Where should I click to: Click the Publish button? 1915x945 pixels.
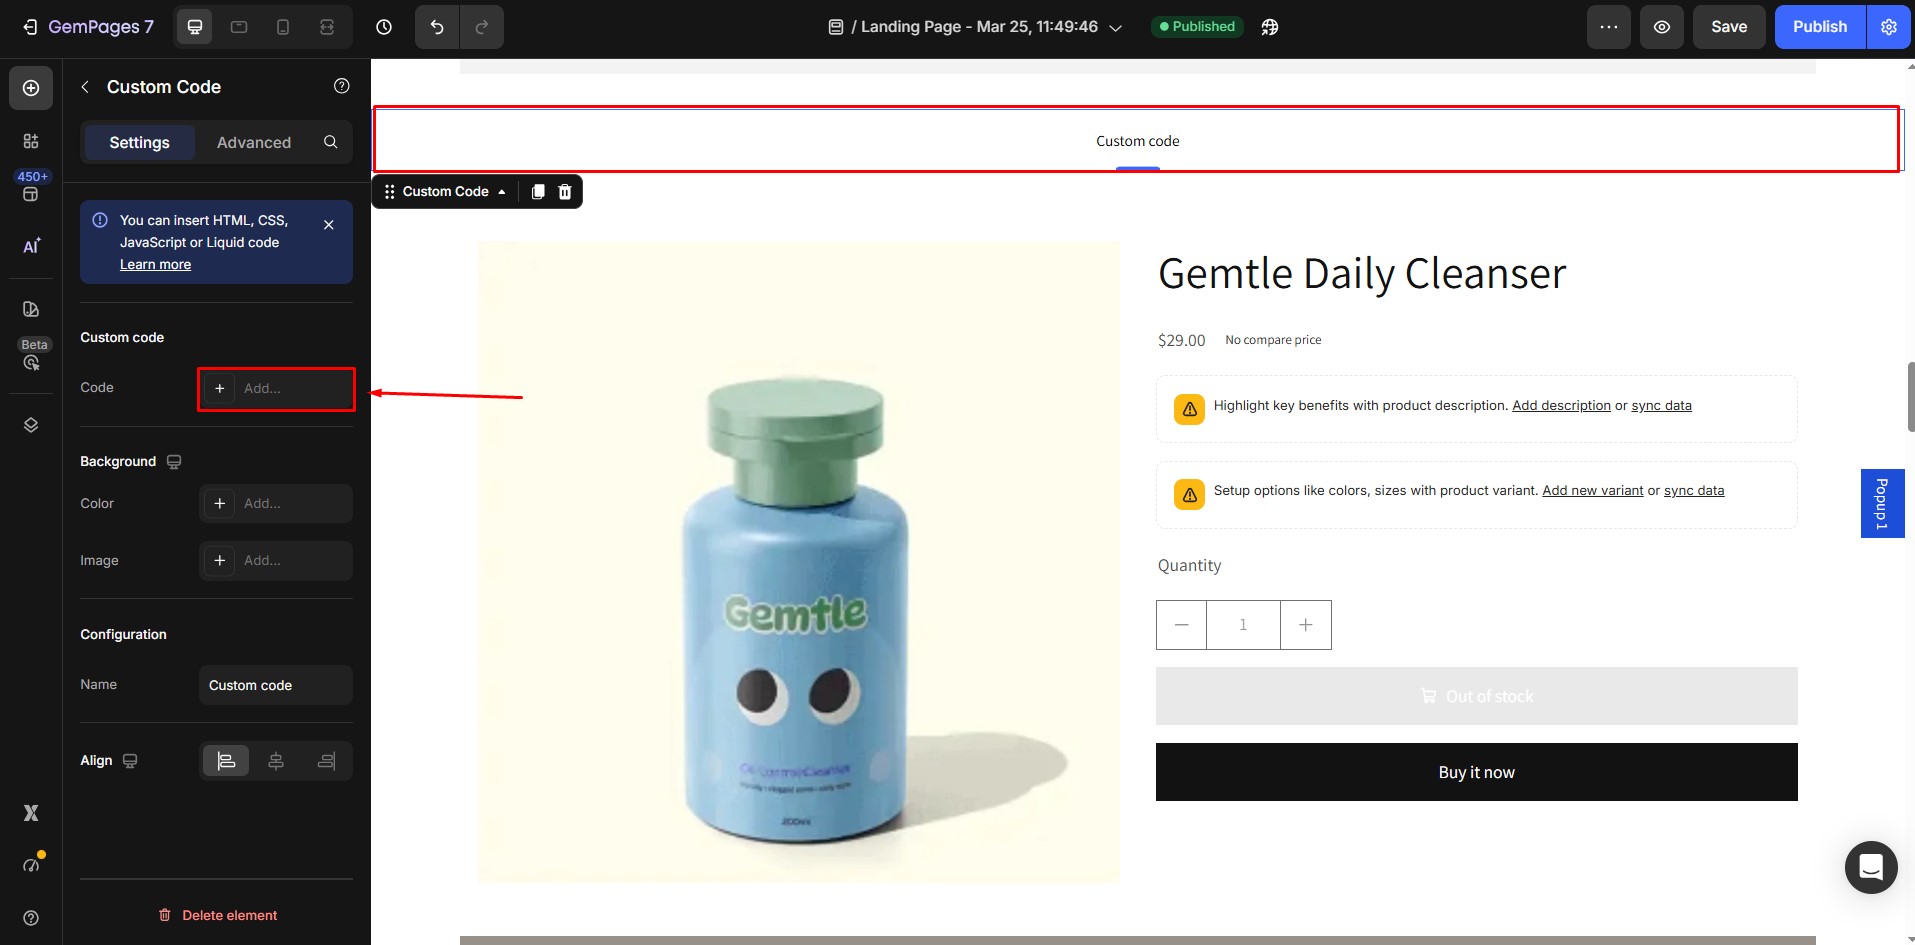point(1819,27)
